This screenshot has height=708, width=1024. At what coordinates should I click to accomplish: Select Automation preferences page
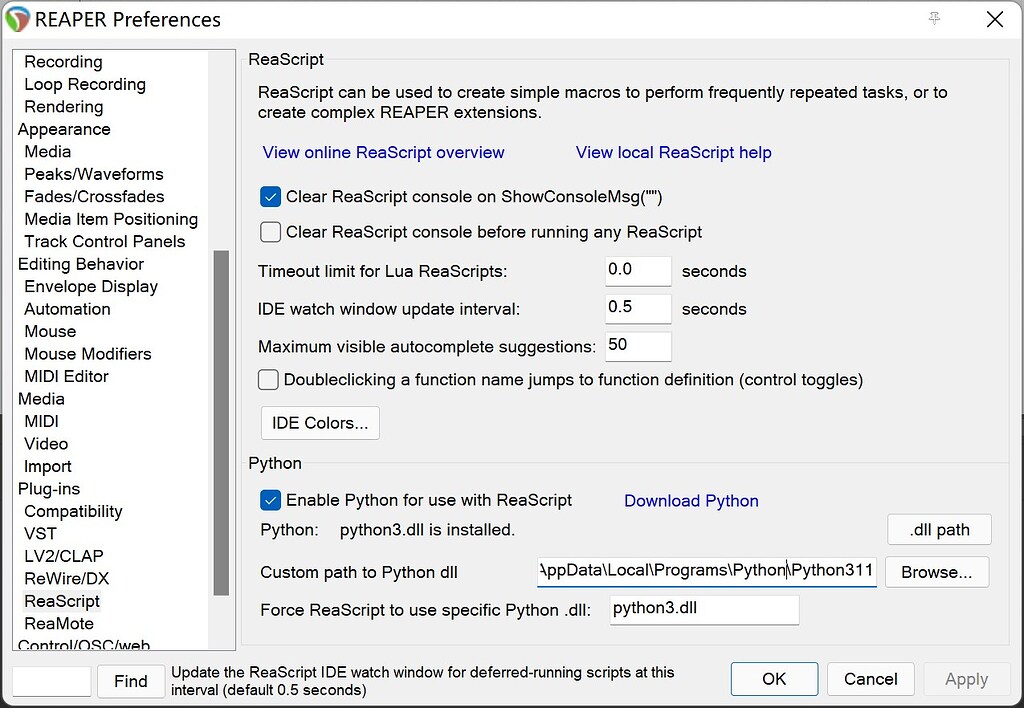[x=67, y=309]
